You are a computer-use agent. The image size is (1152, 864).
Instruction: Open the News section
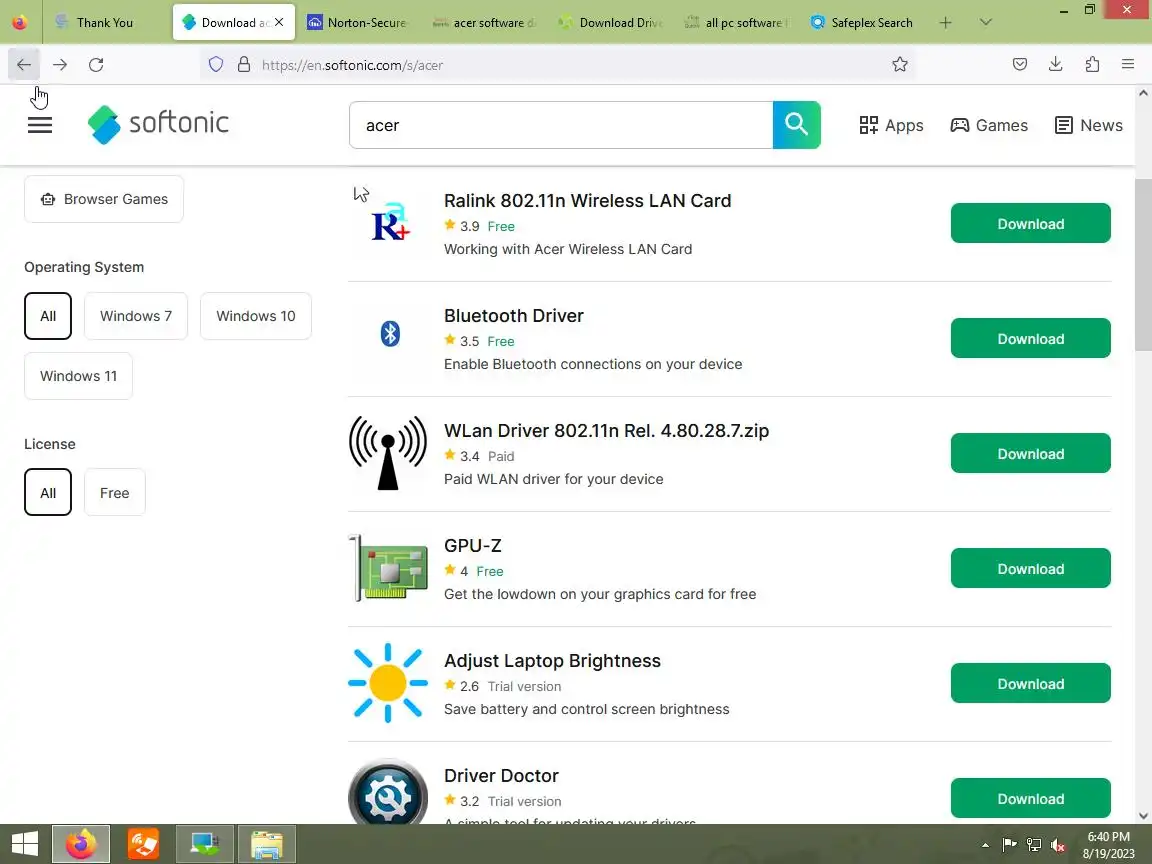coord(1089,125)
